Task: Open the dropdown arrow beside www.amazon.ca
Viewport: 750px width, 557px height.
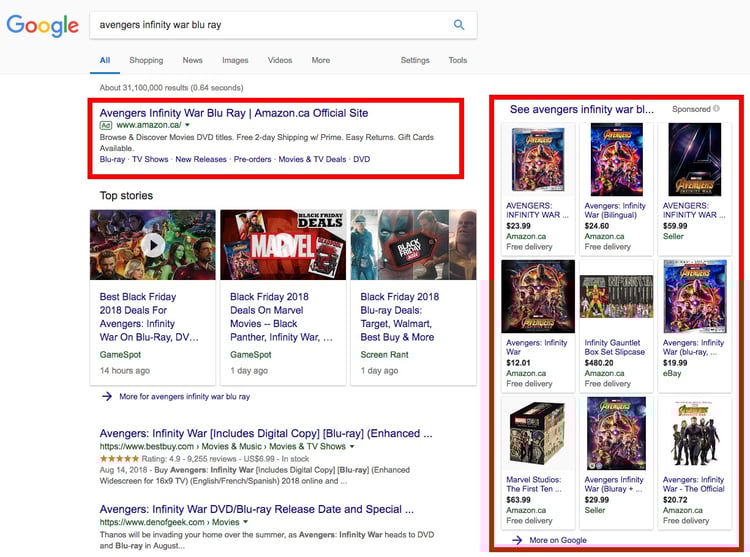Action: pos(187,126)
